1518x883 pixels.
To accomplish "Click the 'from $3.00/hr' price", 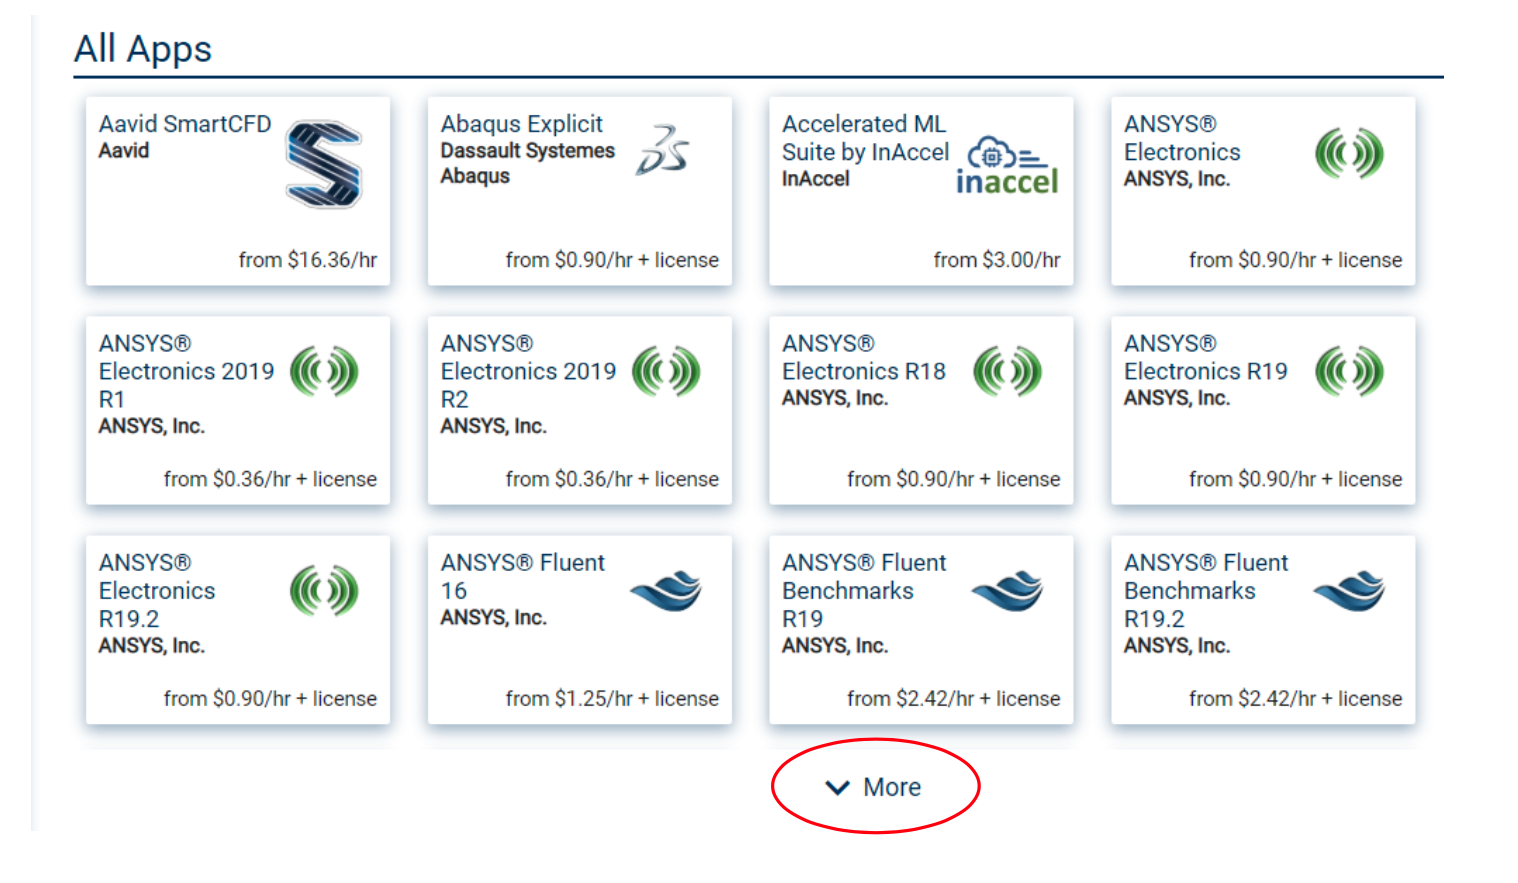I will (x=997, y=260).
